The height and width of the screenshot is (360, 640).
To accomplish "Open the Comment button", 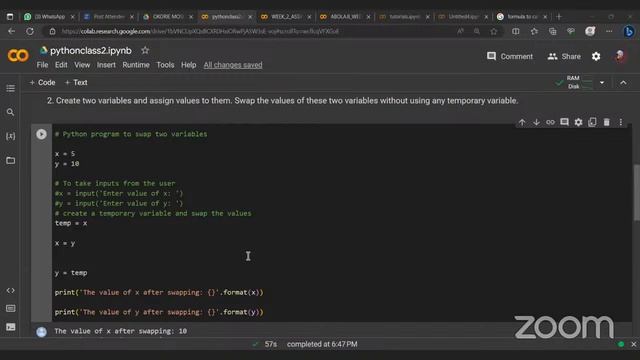I will (510, 56).
